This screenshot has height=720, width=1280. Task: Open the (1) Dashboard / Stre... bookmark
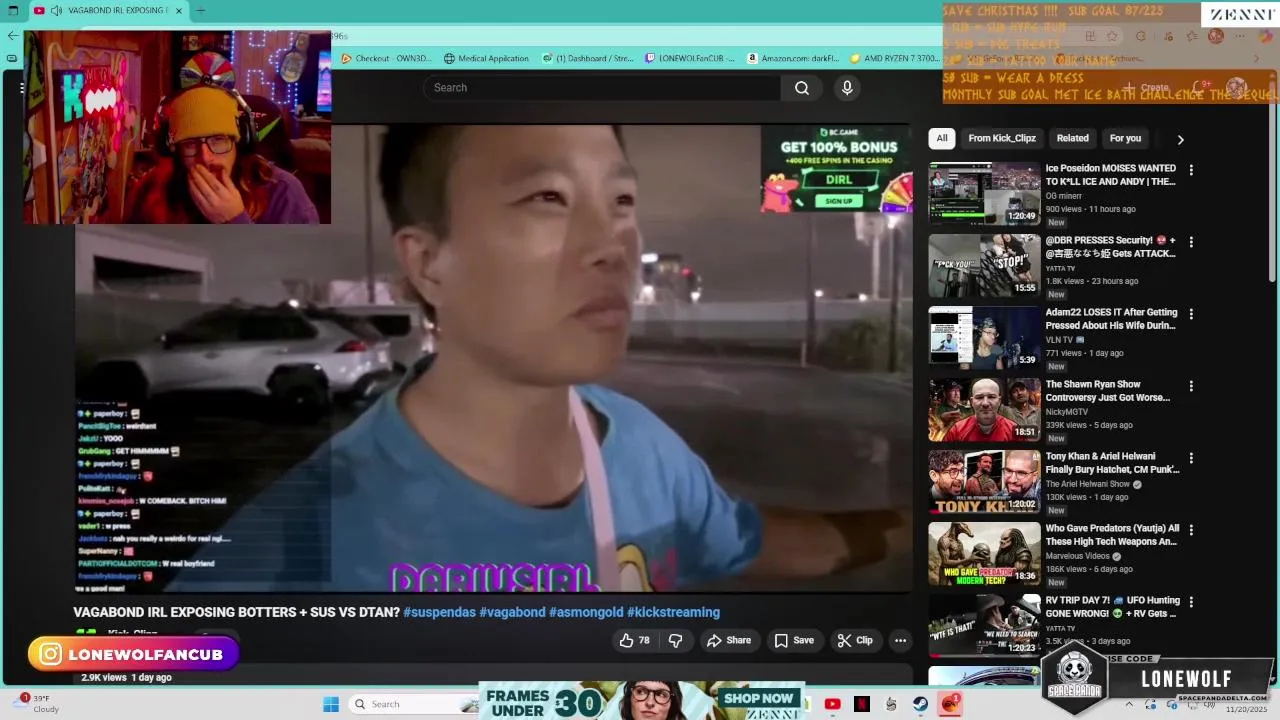click(588, 58)
